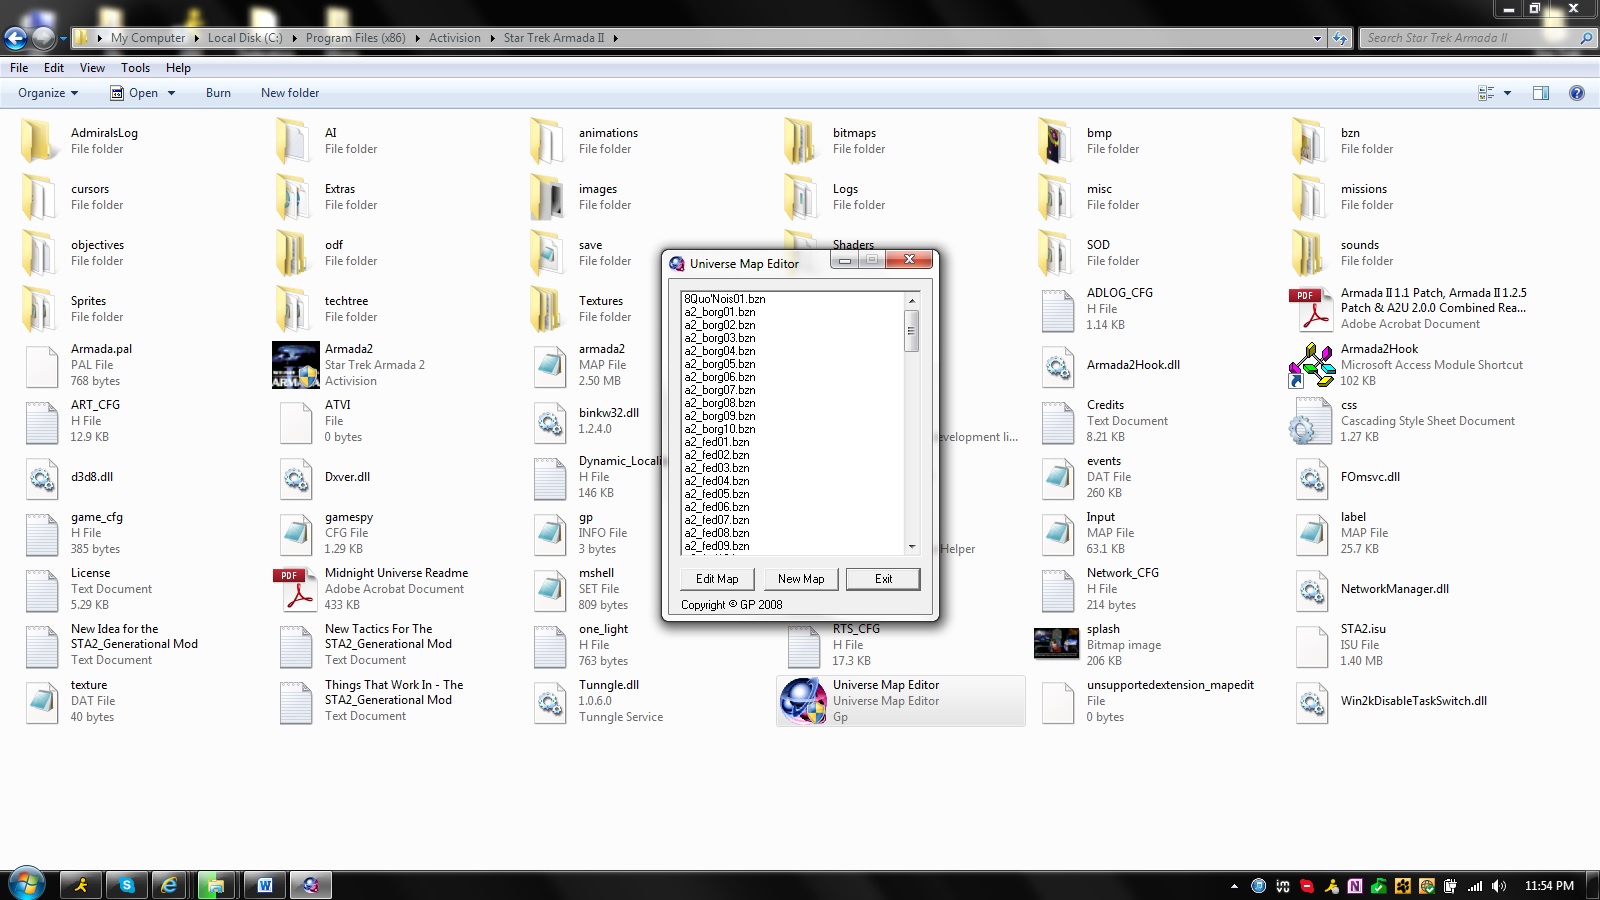Select the Tunngle.dll file icon

pyautogui.click(x=549, y=701)
